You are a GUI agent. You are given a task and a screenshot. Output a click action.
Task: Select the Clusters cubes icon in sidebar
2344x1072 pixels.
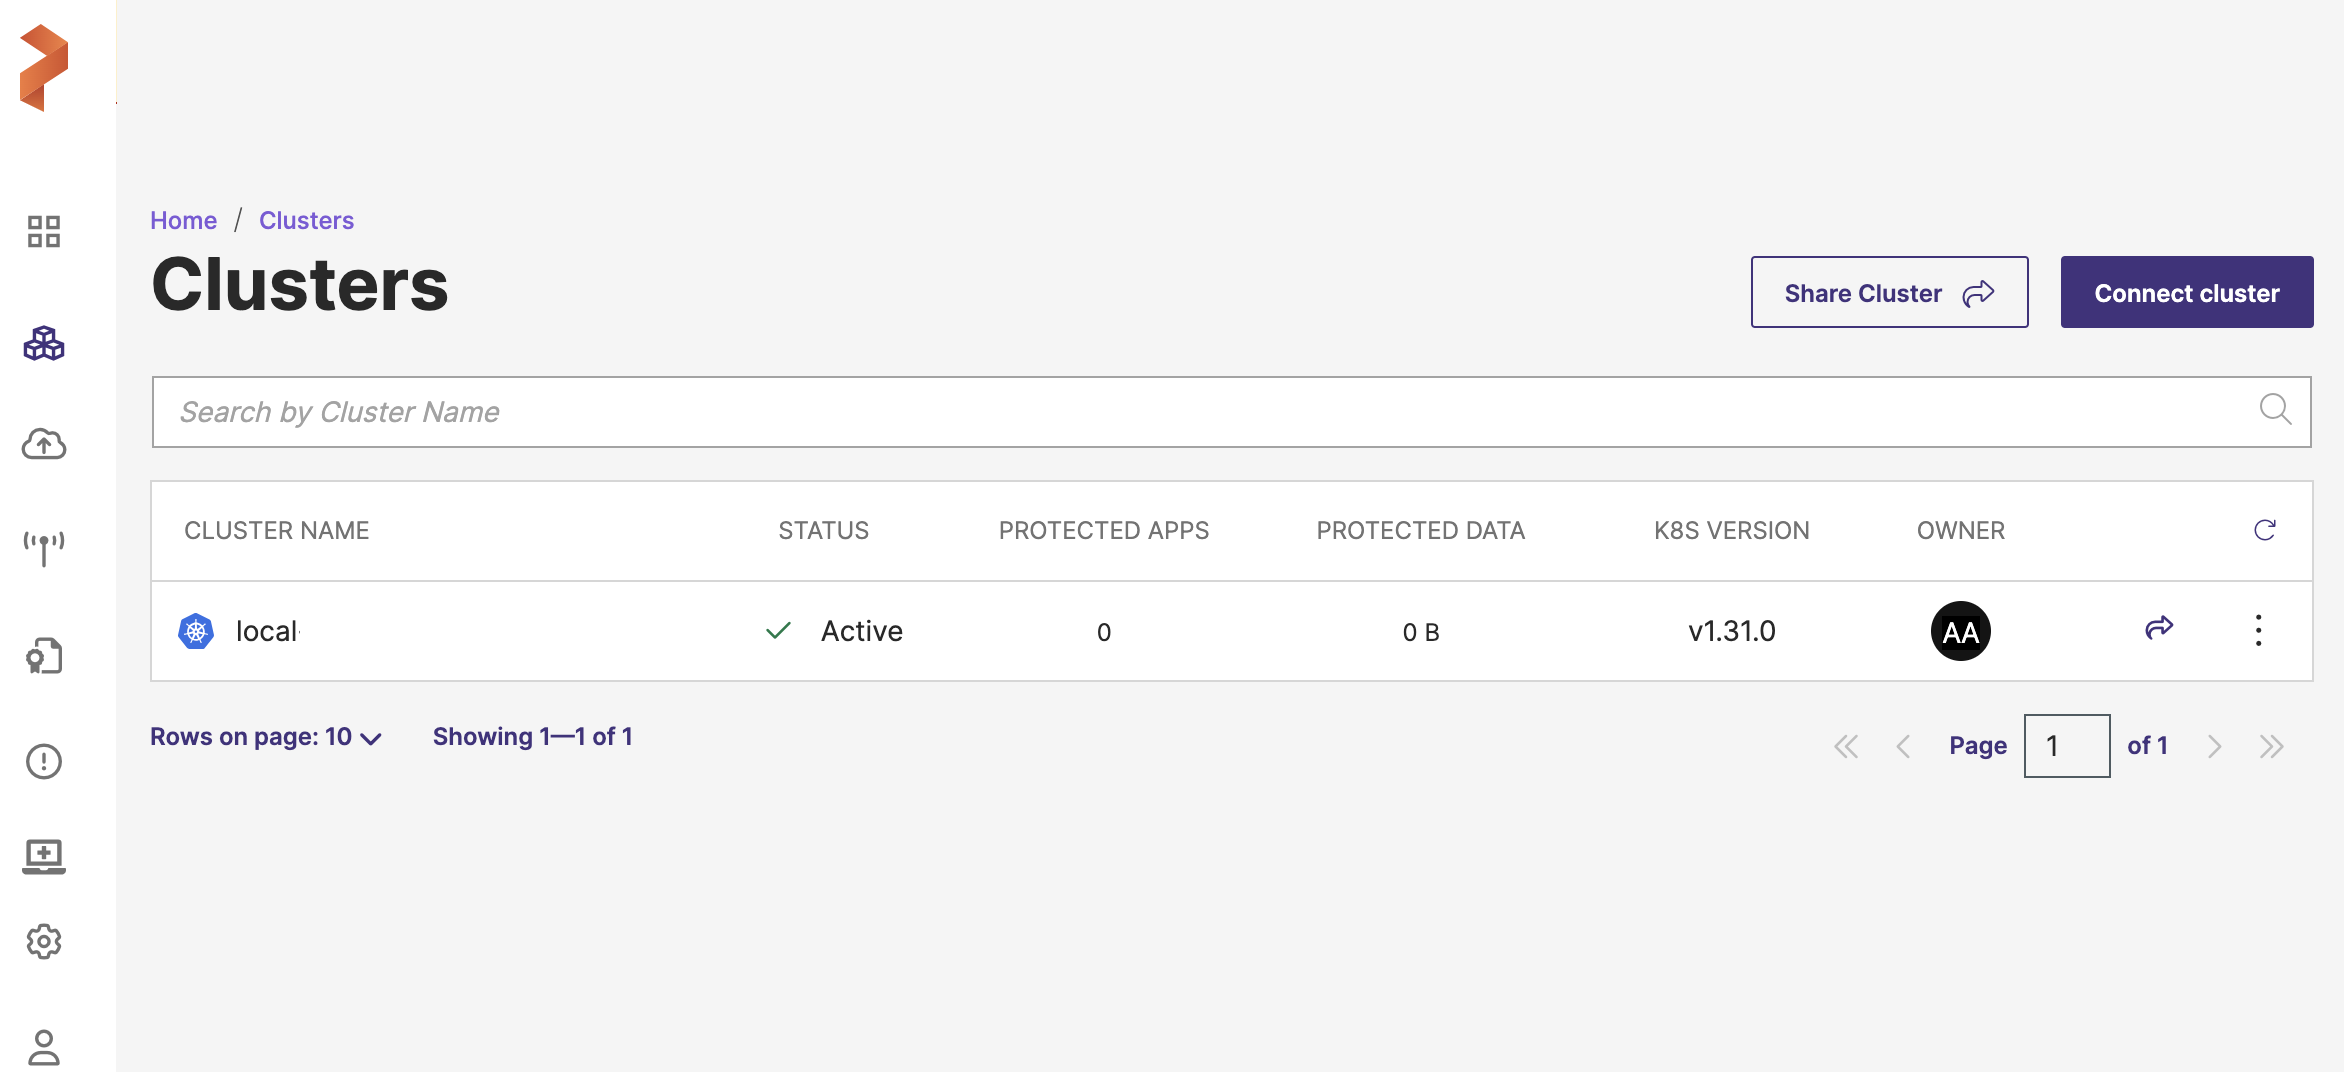point(44,343)
